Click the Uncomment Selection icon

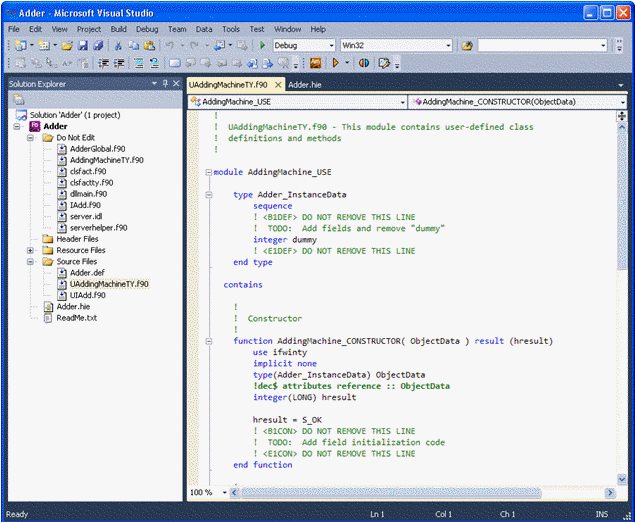click(154, 63)
